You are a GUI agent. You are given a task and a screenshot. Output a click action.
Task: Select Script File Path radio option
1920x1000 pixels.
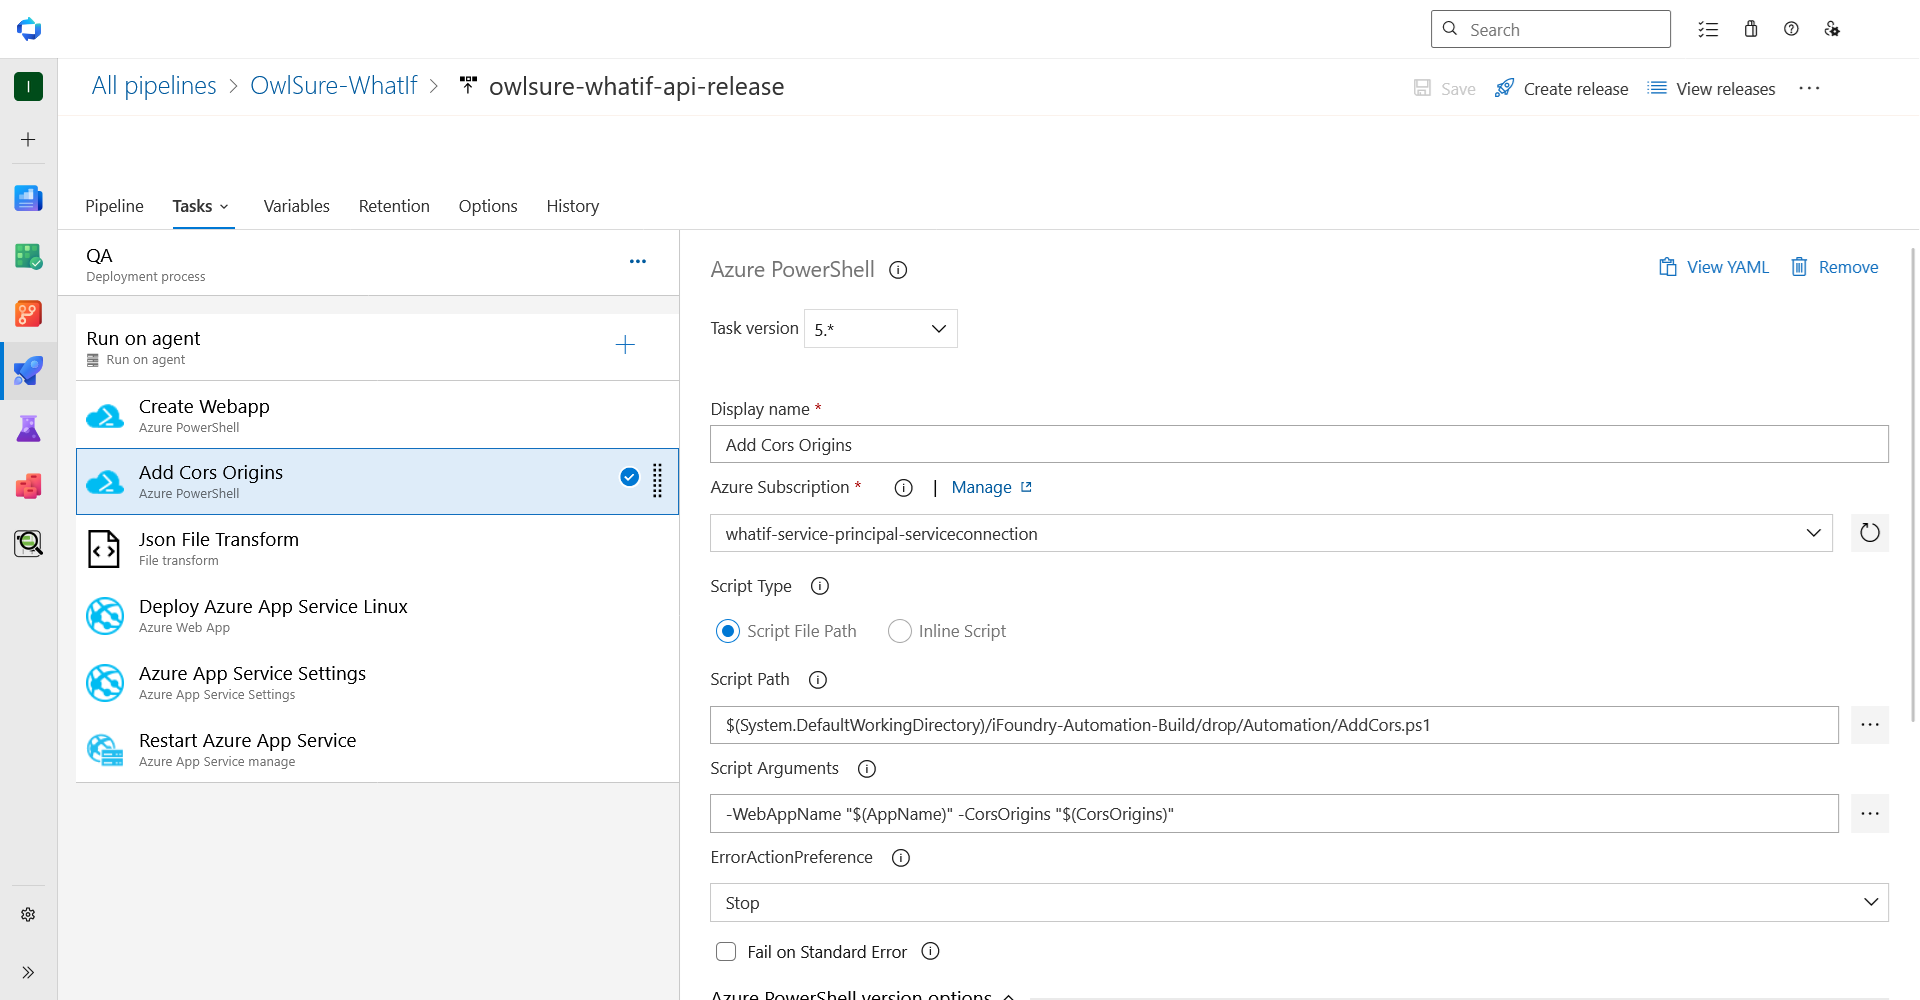click(728, 631)
